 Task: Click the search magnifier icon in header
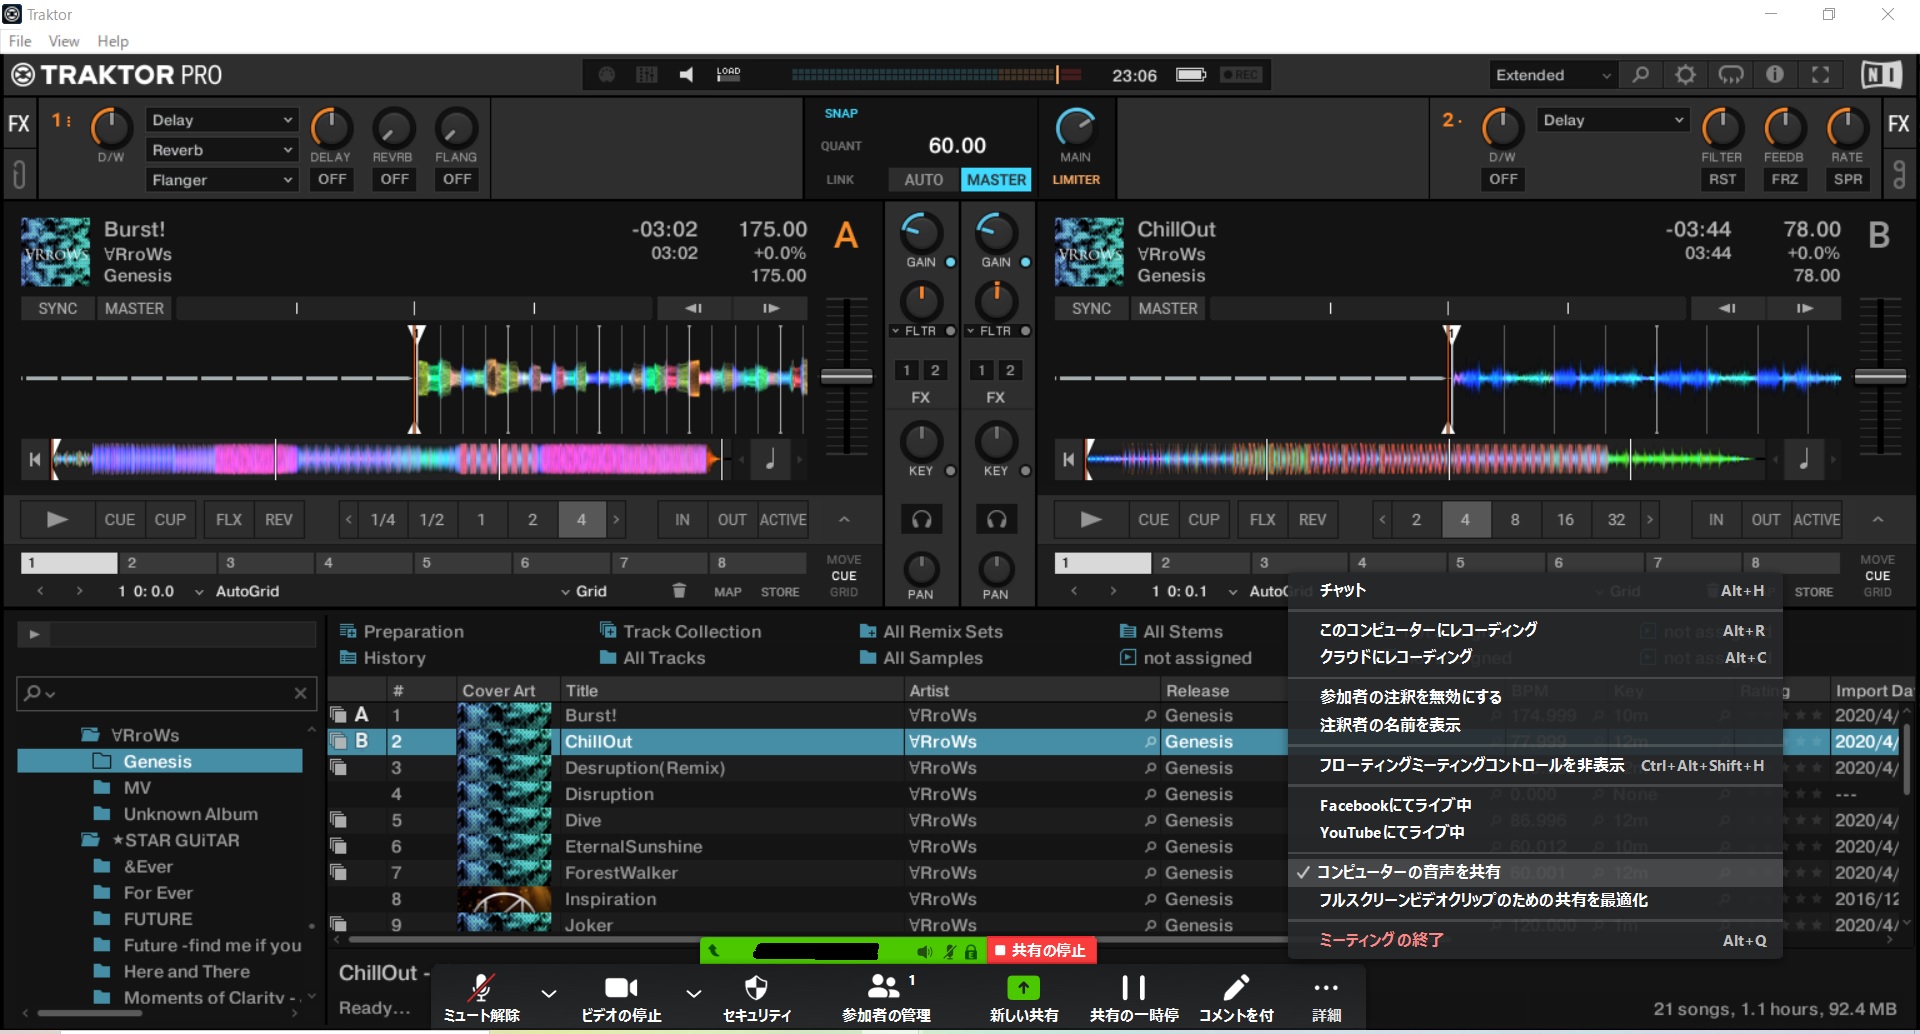click(1641, 74)
